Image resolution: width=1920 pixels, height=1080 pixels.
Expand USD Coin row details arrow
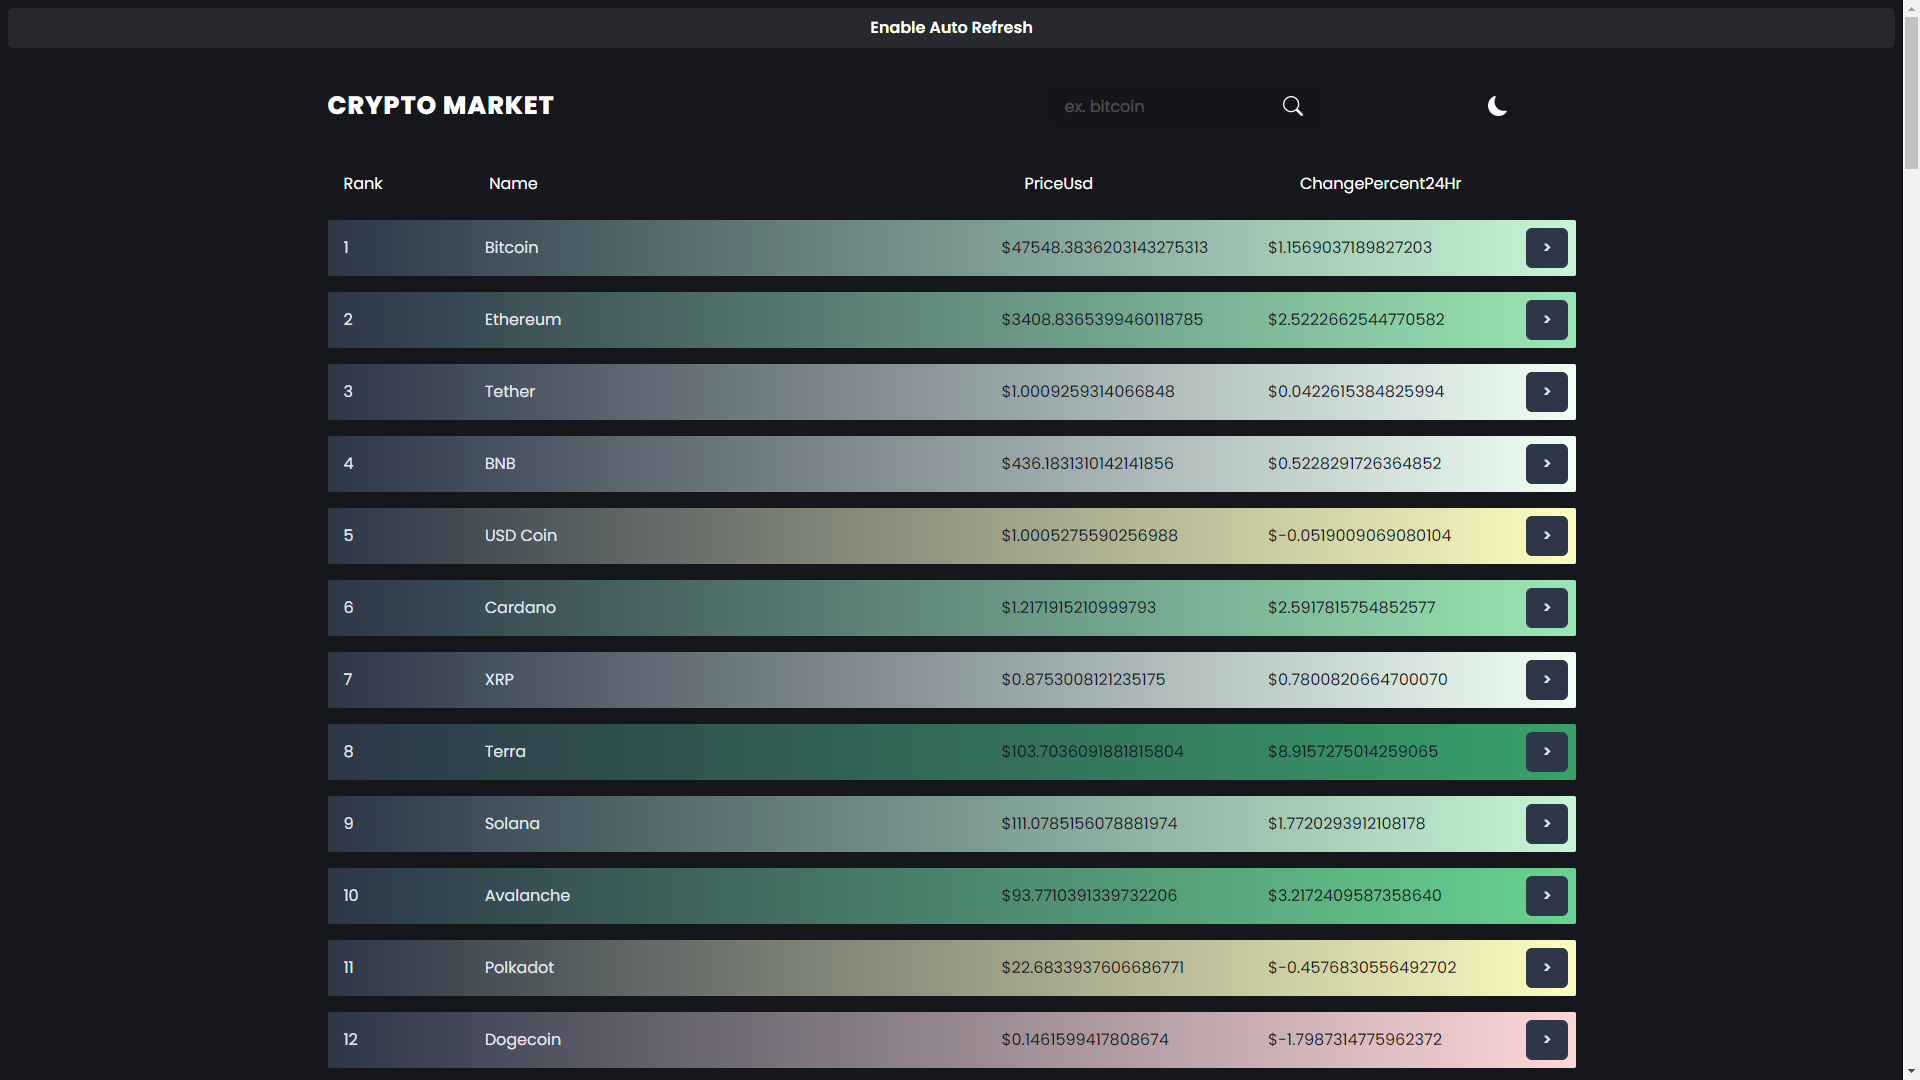[1547, 536]
